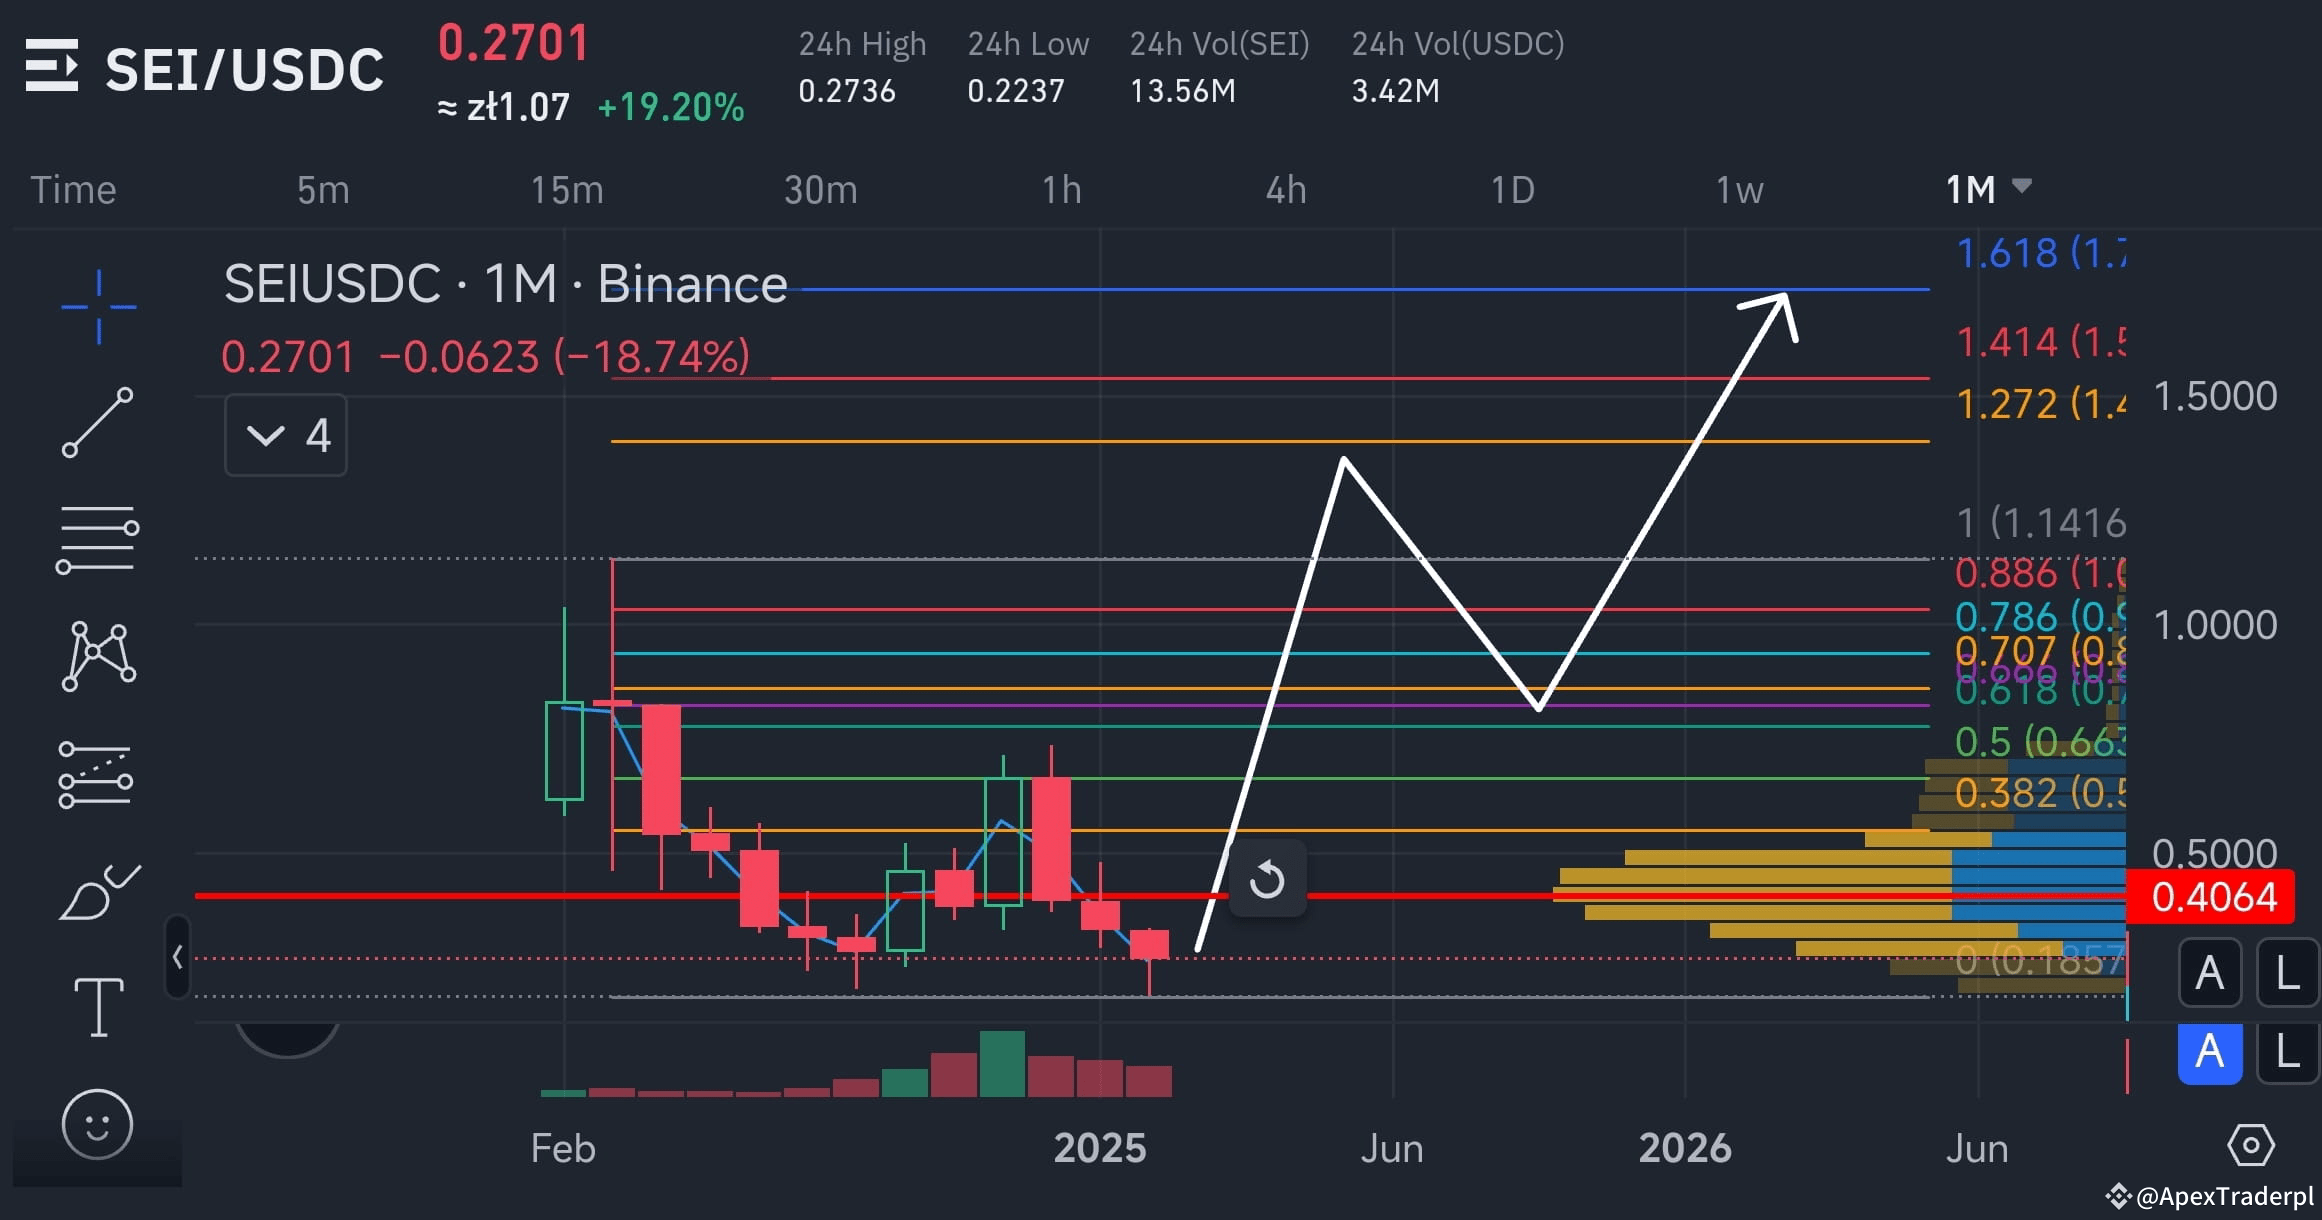Select the text annotation tool
The image size is (2322, 1220).
[x=99, y=1007]
